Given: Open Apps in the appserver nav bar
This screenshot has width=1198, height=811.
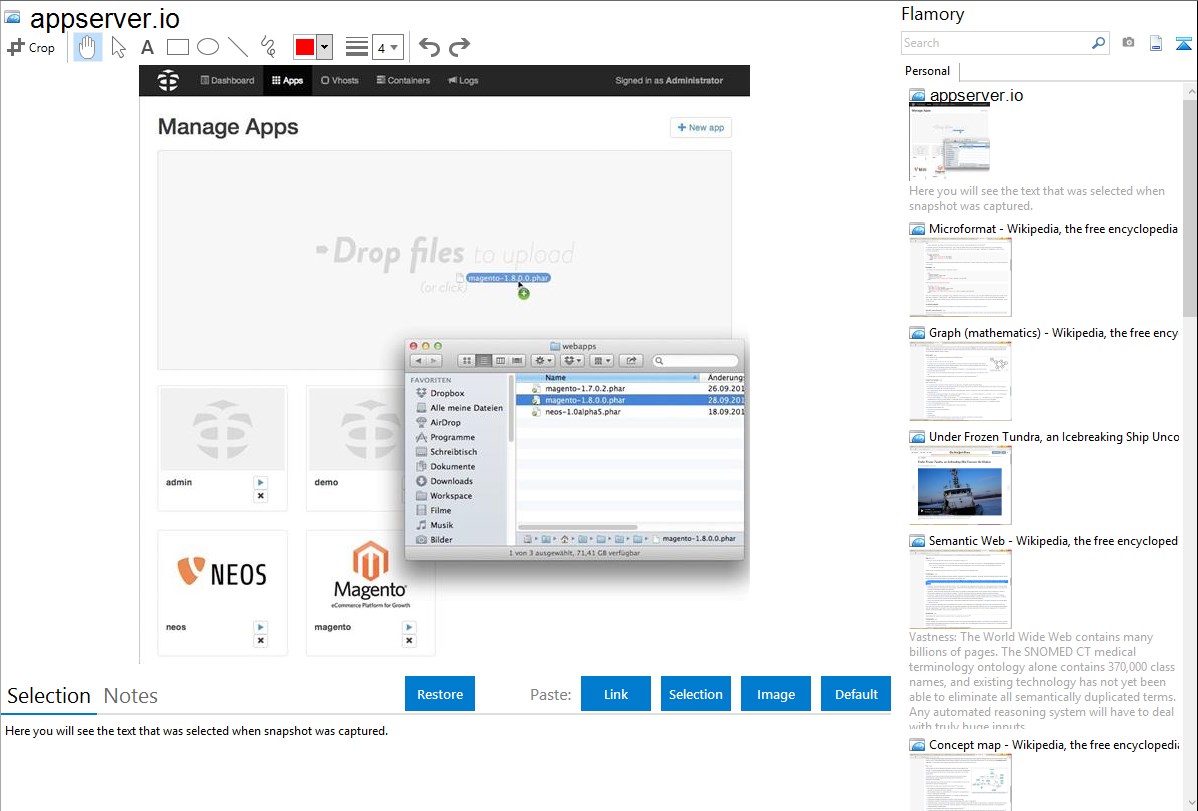Looking at the screenshot, I should (287, 80).
